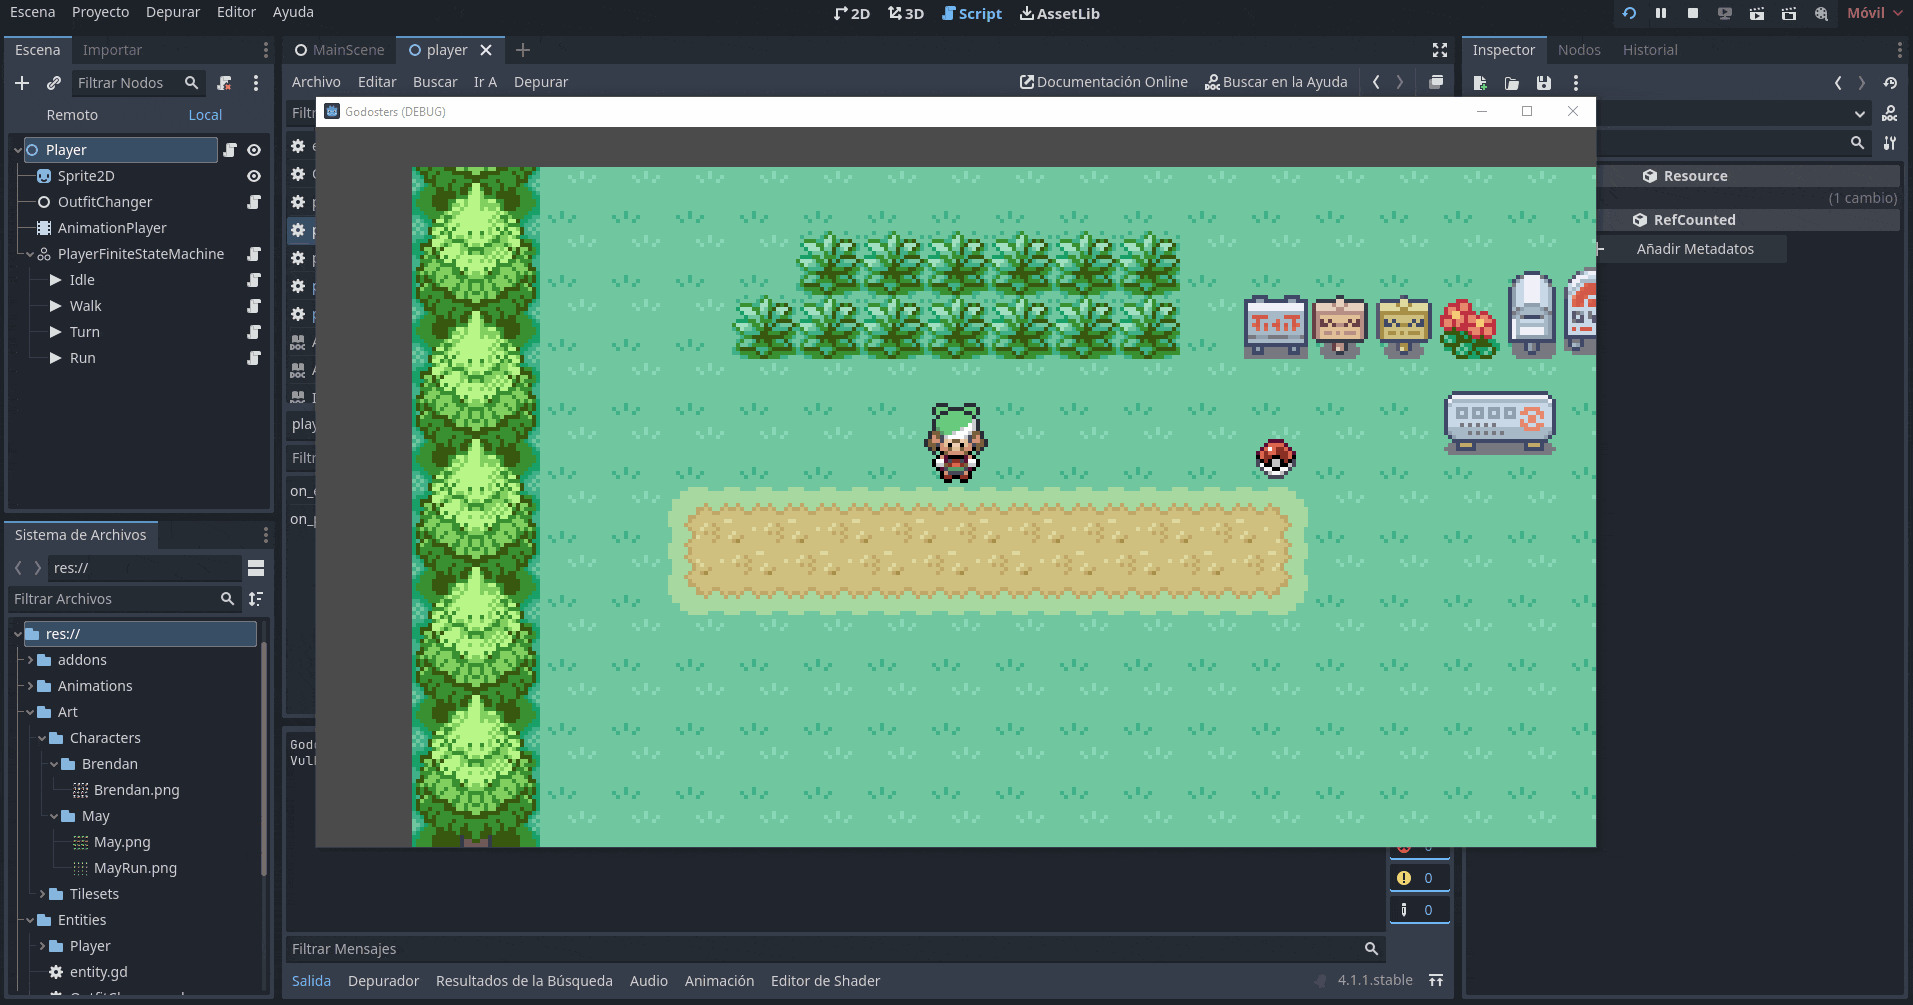This screenshot has height=1005, width=1913.
Task: Switch scene tree to Remoto view
Action: 72,115
